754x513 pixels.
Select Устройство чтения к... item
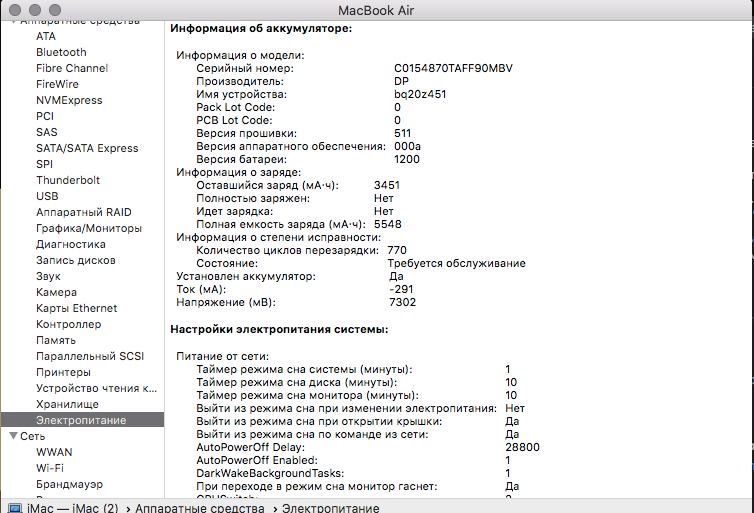point(96,388)
